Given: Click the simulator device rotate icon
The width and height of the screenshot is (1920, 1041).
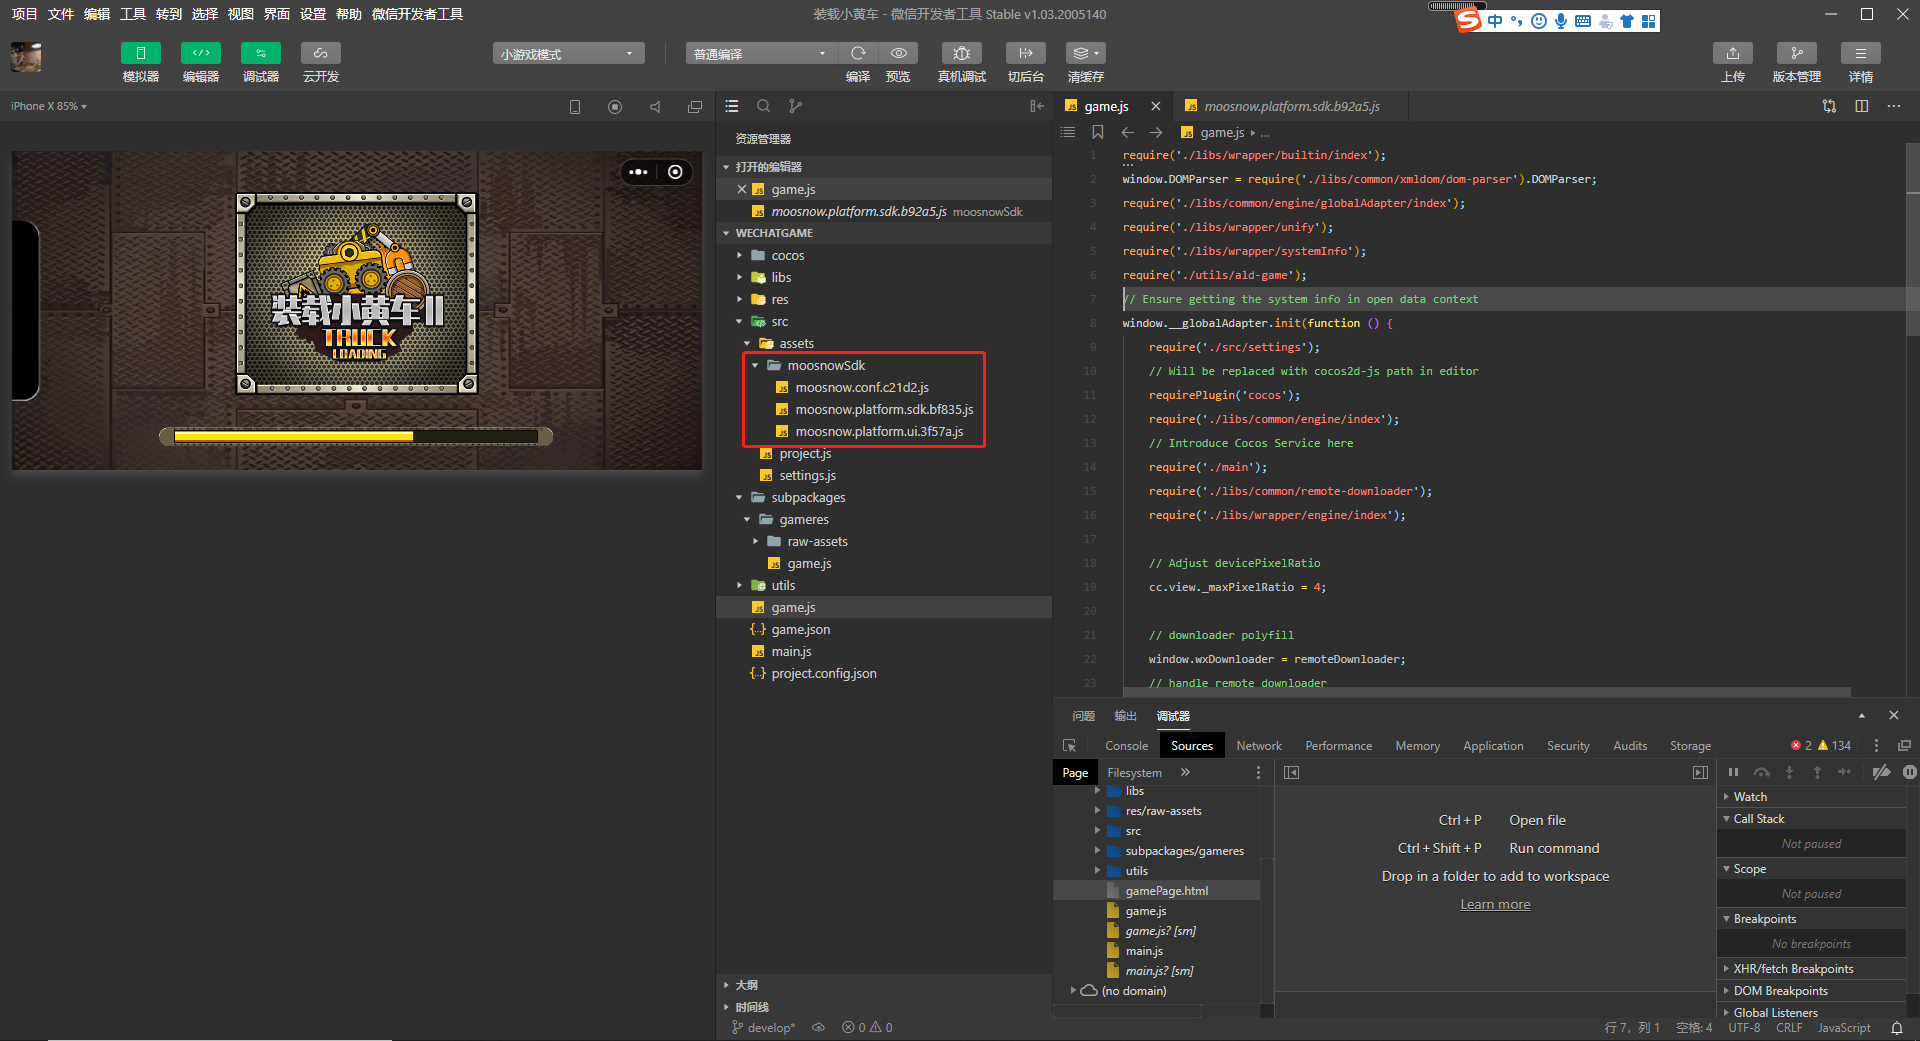Looking at the screenshot, I should [x=575, y=107].
